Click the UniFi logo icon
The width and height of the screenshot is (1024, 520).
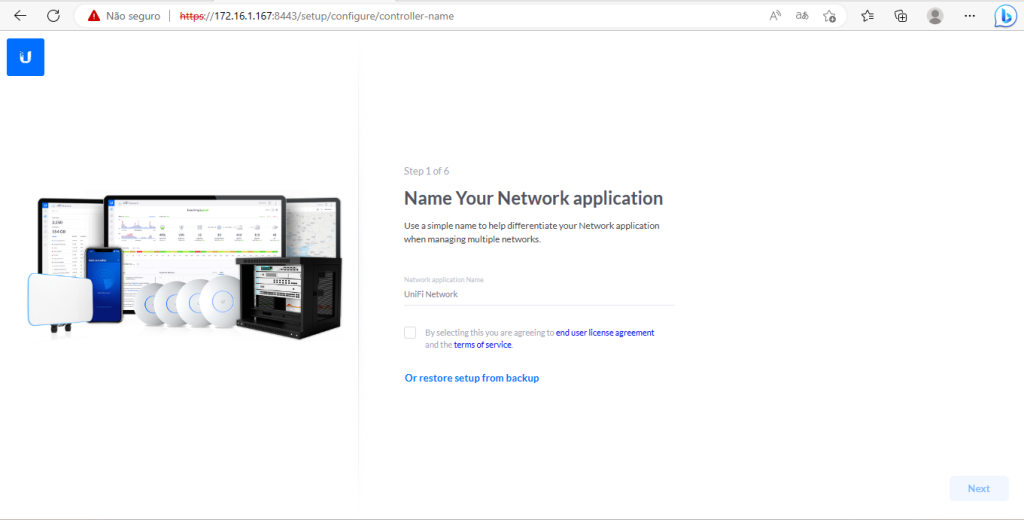pyautogui.click(x=25, y=57)
